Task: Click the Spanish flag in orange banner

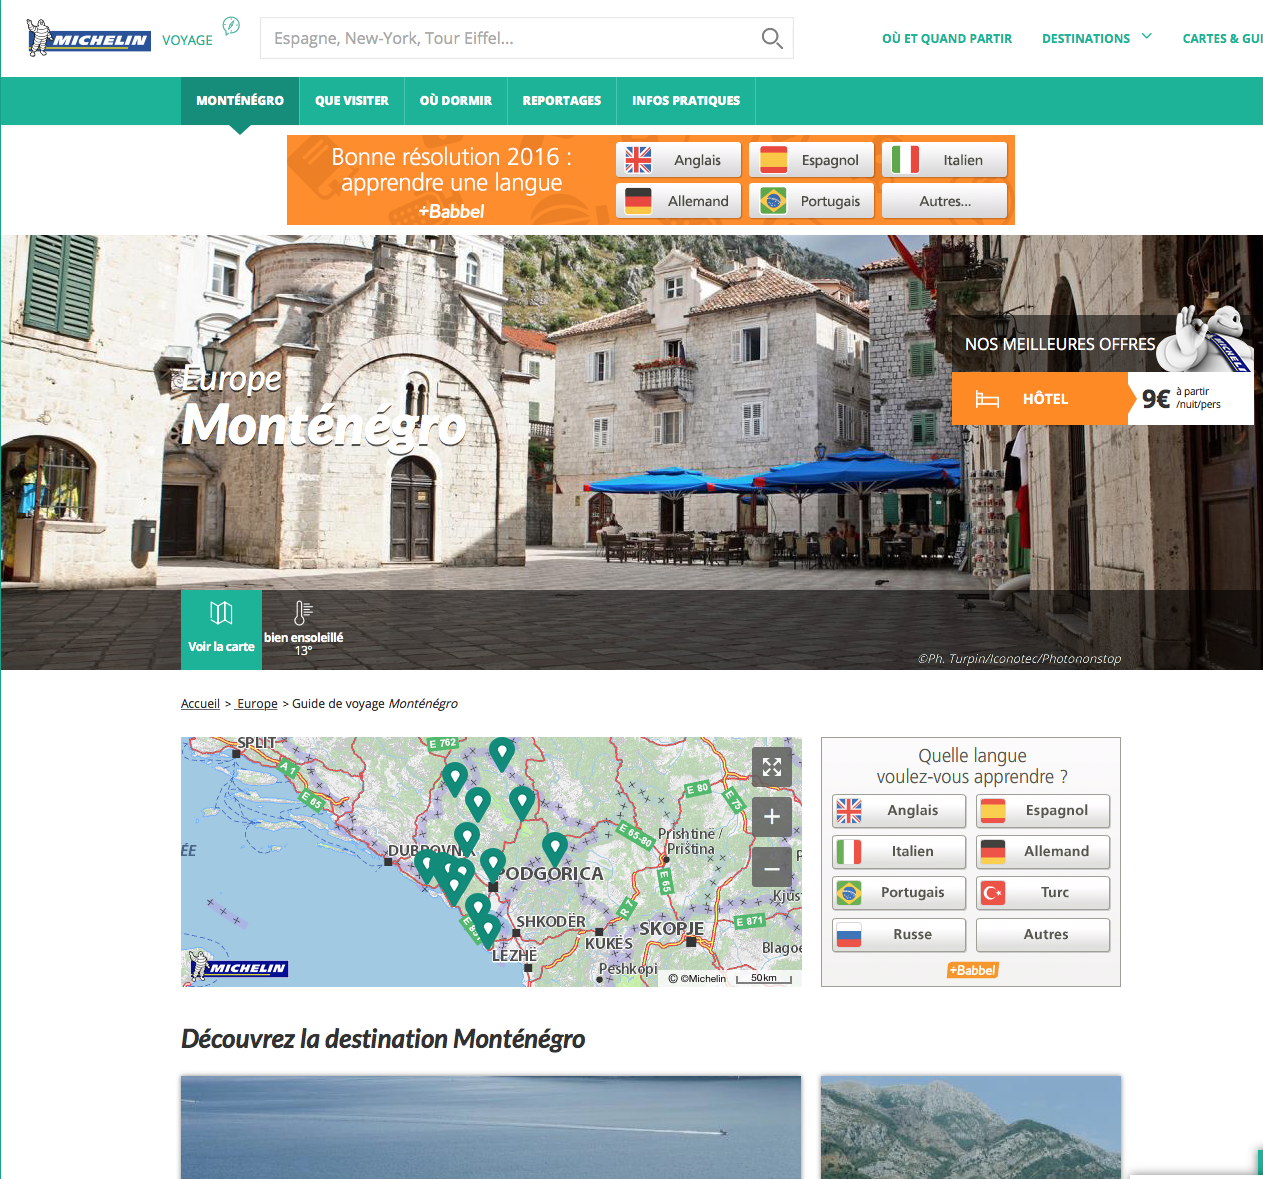Action: click(x=773, y=160)
